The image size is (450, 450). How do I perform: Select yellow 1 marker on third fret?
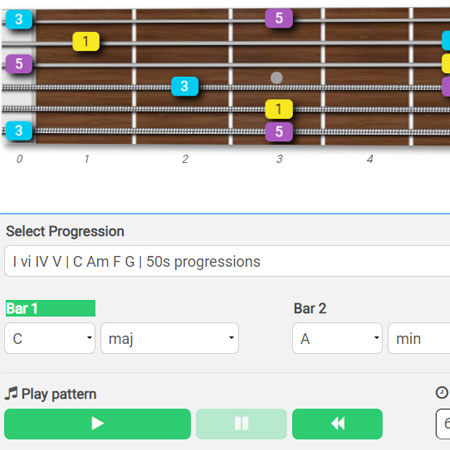click(279, 109)
